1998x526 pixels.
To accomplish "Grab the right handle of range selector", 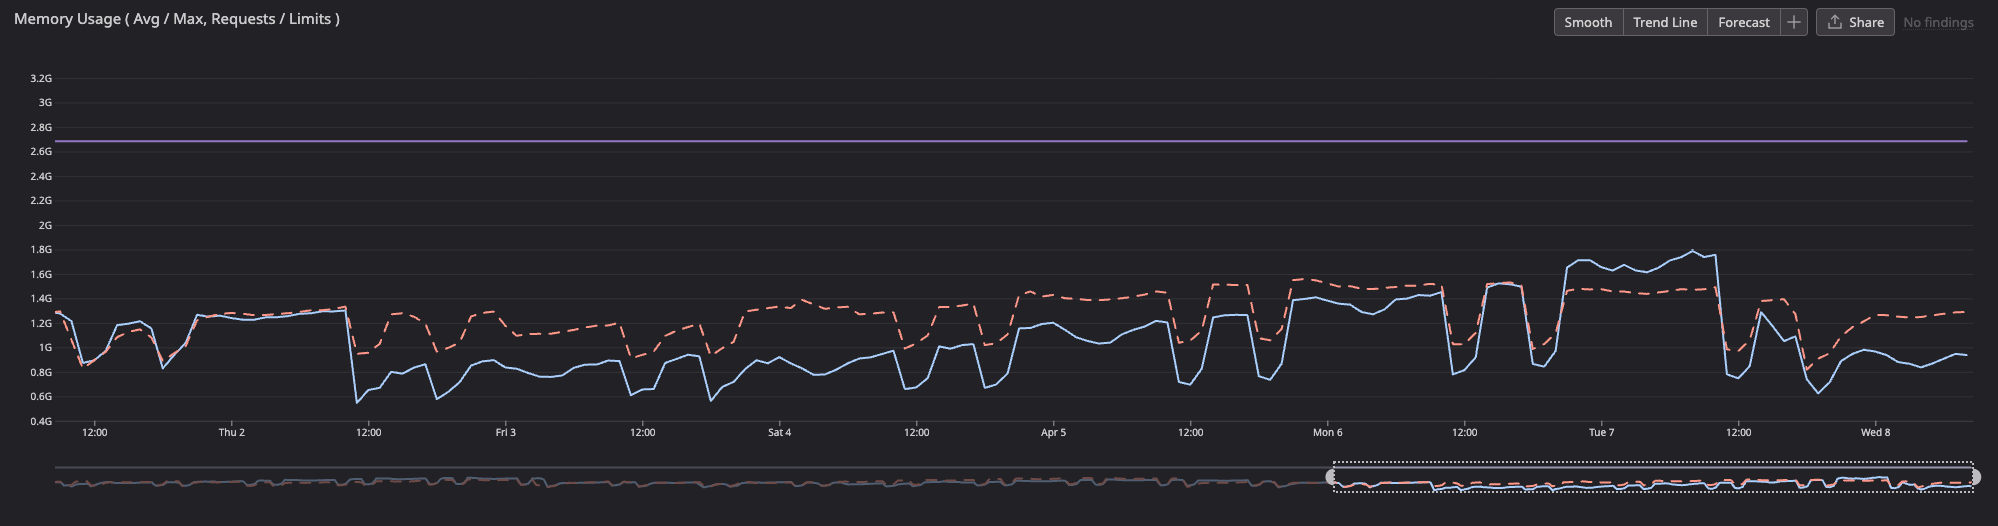I will pos(1975,477).
